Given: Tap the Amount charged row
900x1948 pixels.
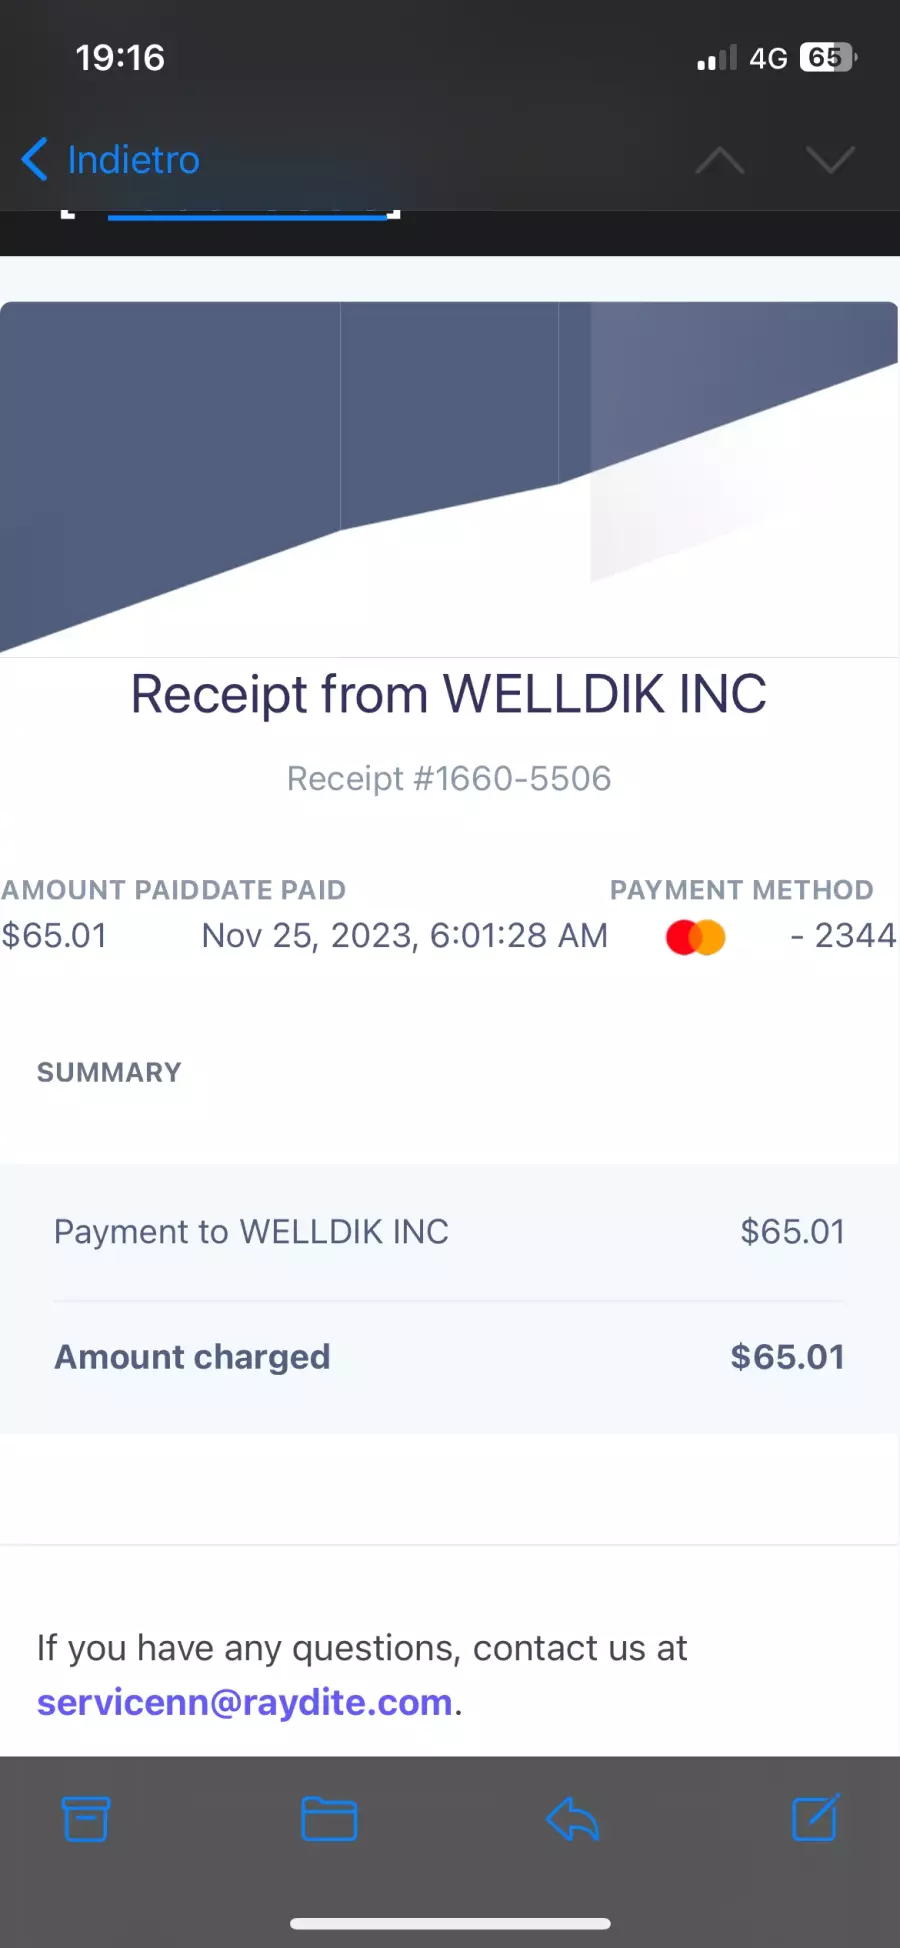Looking at the screenshot, I should (x=449, y=1357).
